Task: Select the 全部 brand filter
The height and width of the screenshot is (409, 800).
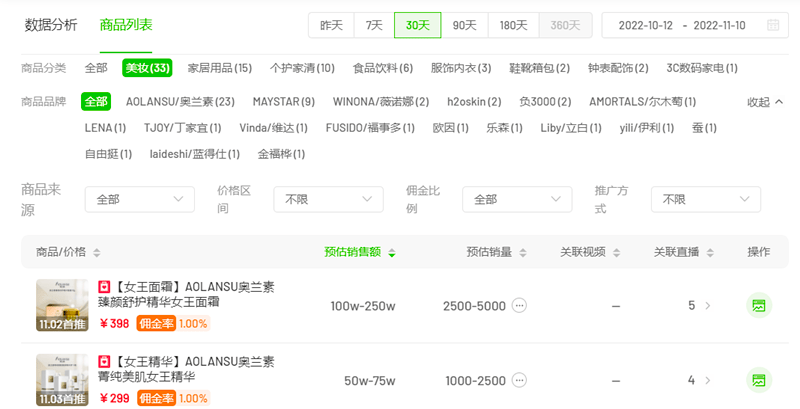Action: point(96,102)
